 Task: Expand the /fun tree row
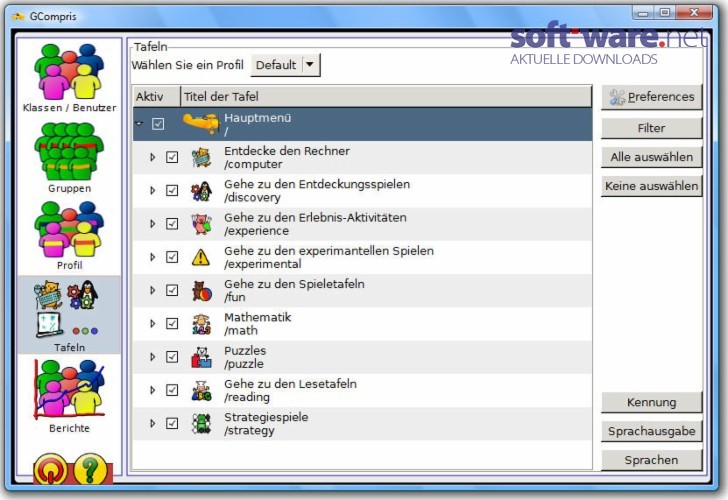(152, 291)
